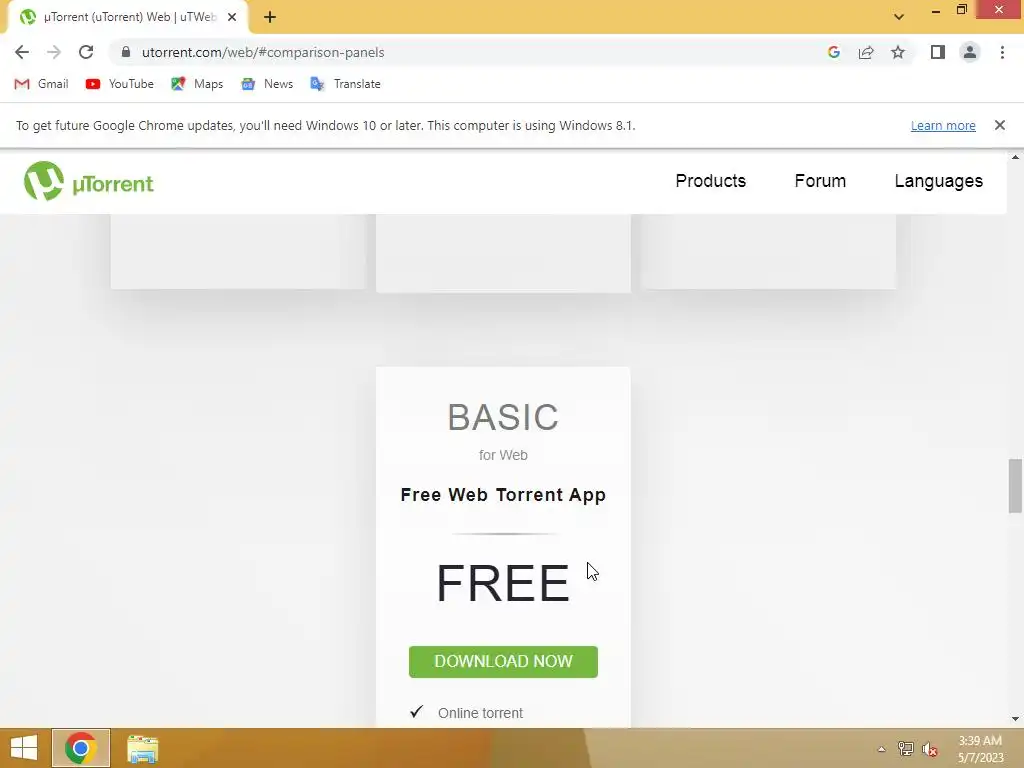Screen dimensions: 1024x768
Task: Click the 'Free Web Torrent App' text
Action: point(503,495)
